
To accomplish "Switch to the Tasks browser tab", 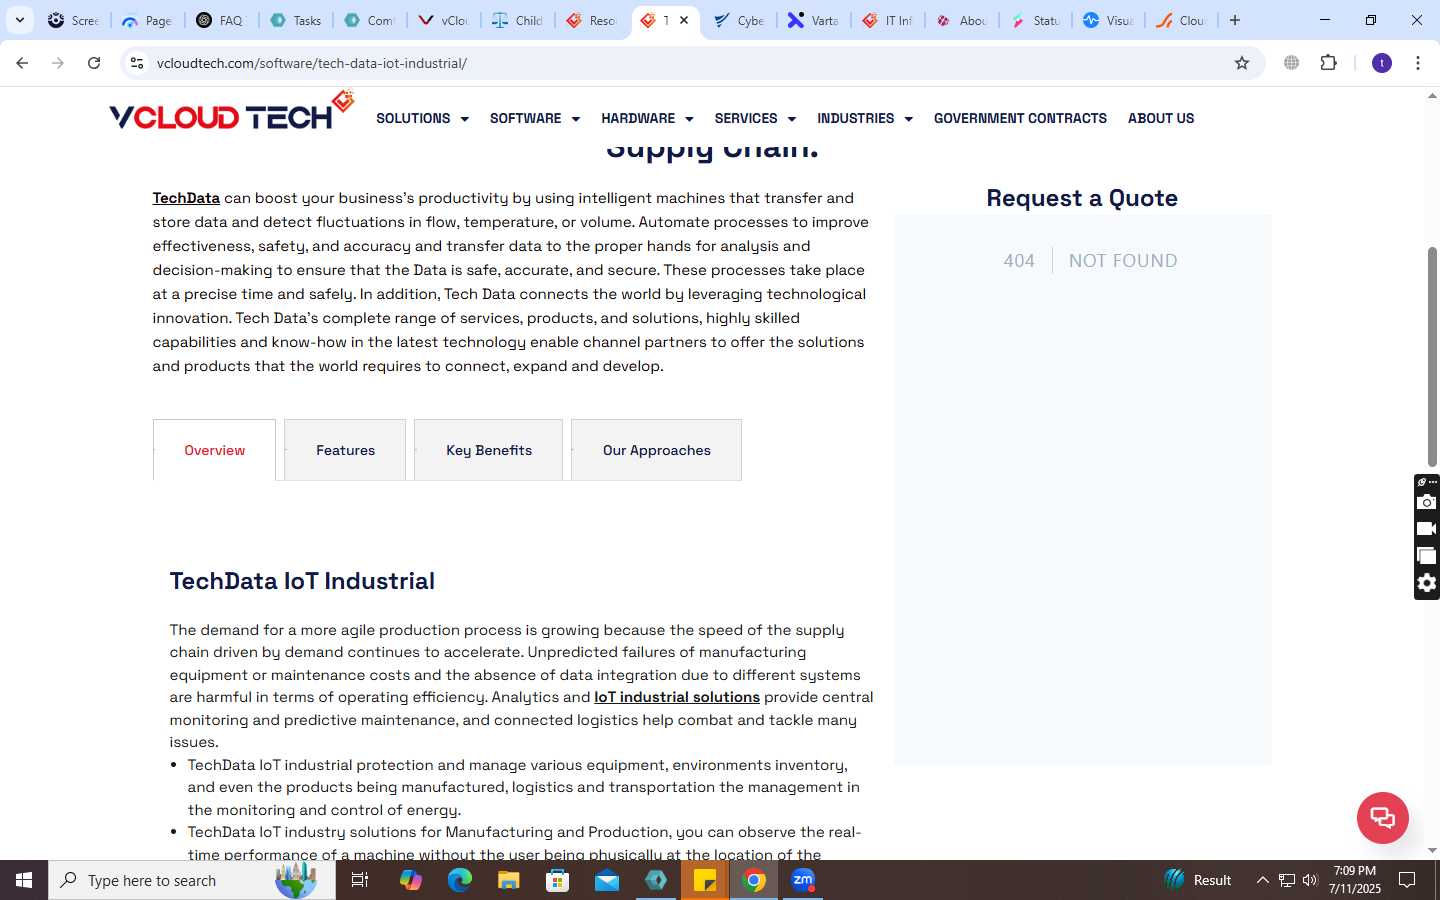I will [297, 20].
